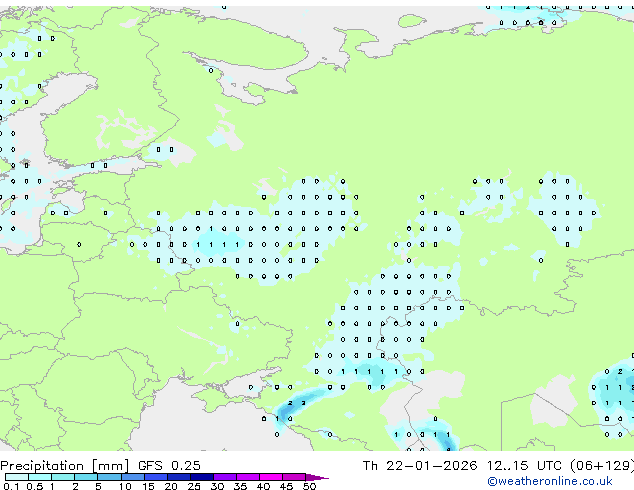Click the '10' legend scale label

coord(125,486)
